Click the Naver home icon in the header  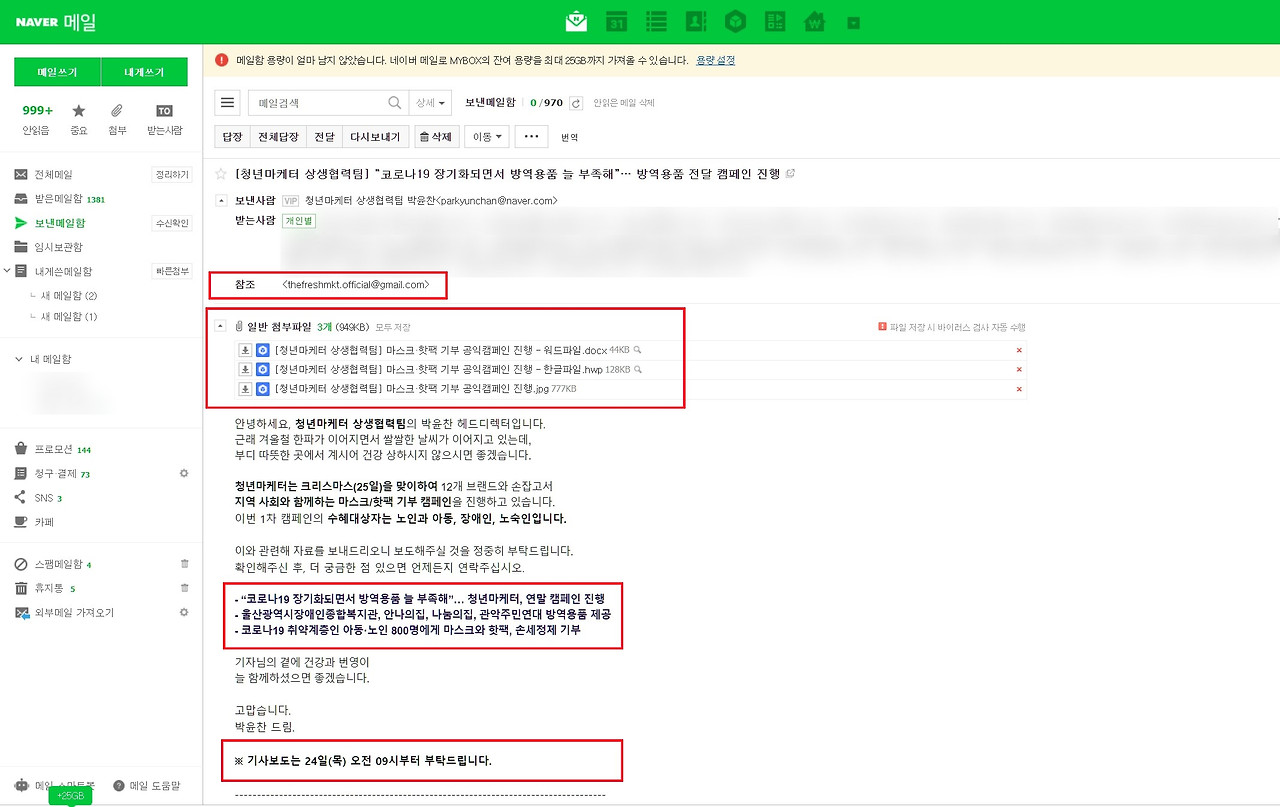[814, 21]
